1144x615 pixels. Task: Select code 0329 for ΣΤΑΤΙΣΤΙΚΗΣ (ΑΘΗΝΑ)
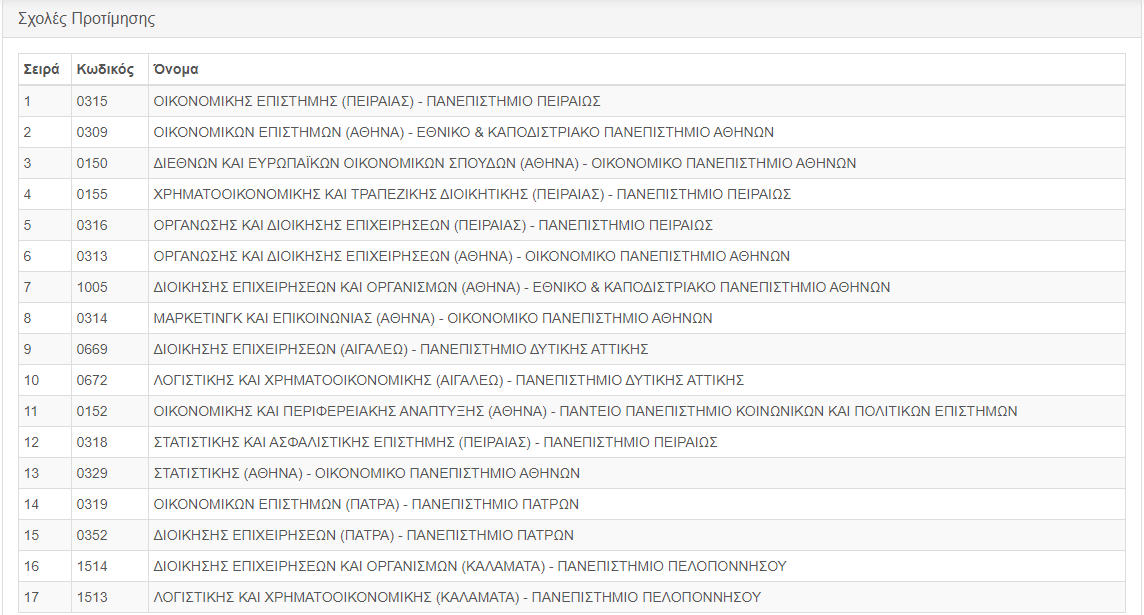click(x=92, y=473)
